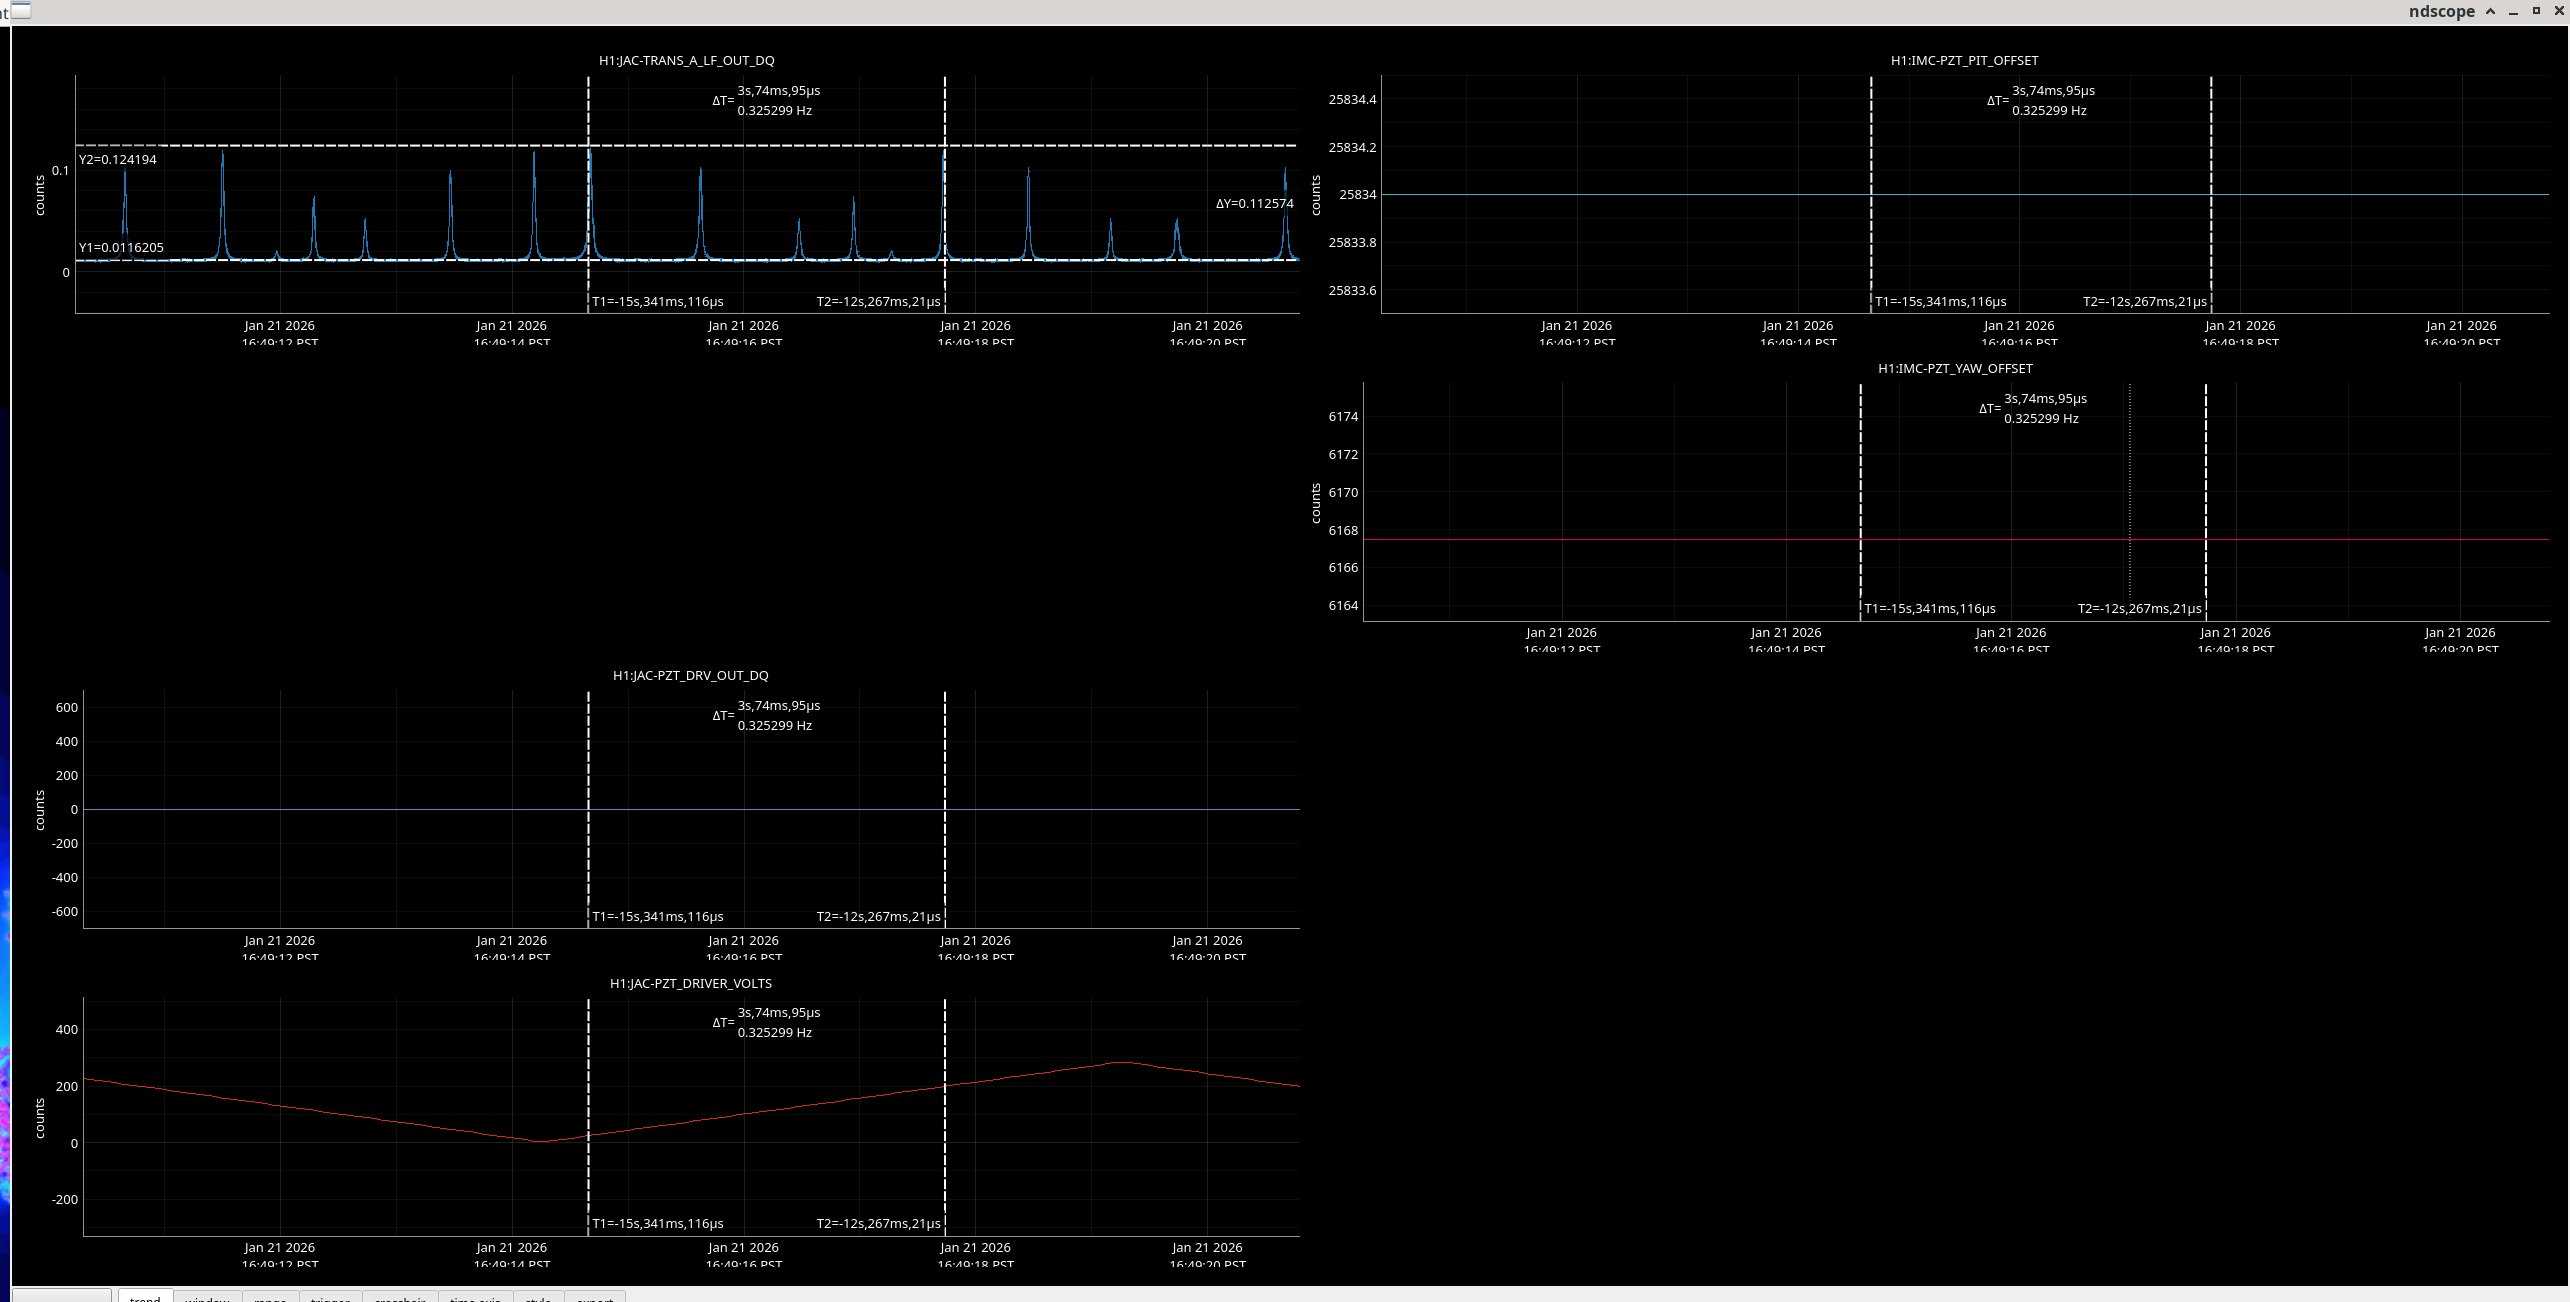The image size is (2570, 1302).
Task: Click the shade/roll-up arrow next to ndscope
Action: click(x=2490, y=11)
